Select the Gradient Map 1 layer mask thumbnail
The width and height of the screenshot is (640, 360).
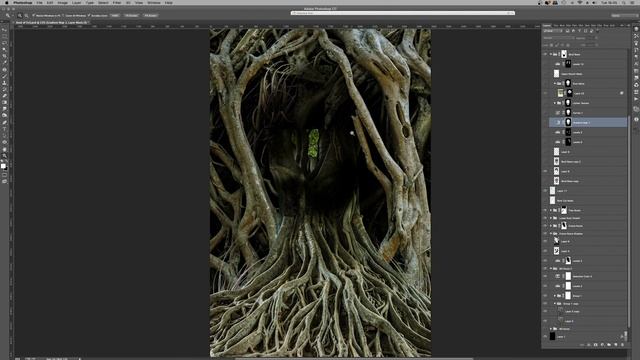coord(568,122)
